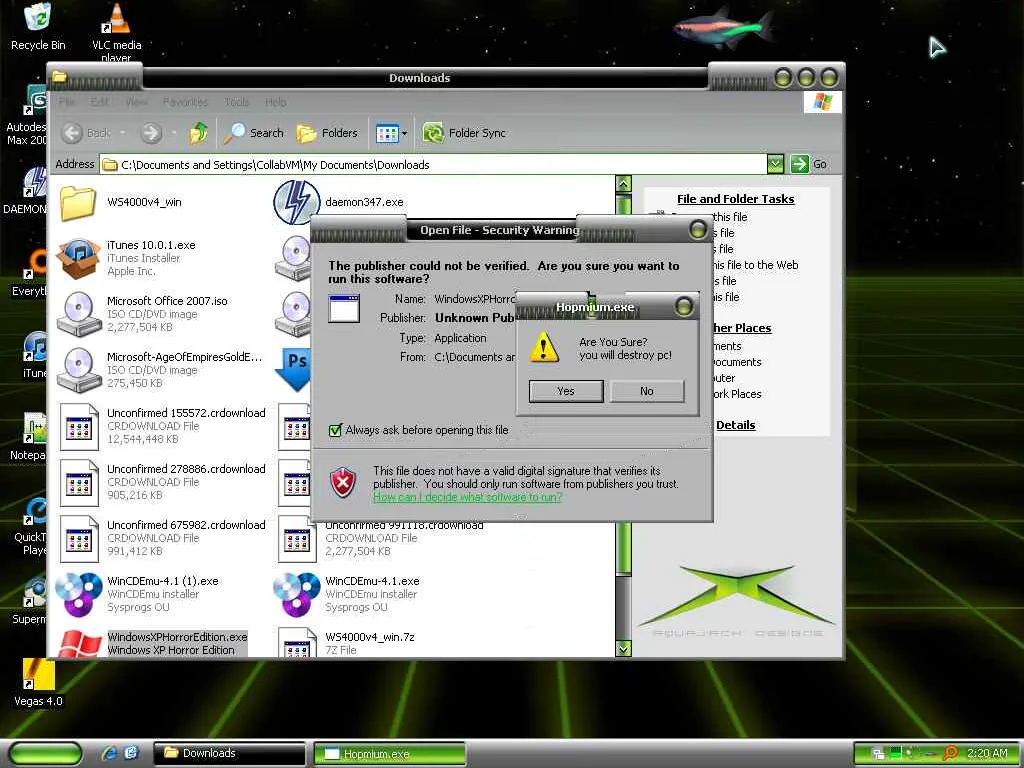Click the application icon in the Security Warning dialog

(x=344, y=308)
